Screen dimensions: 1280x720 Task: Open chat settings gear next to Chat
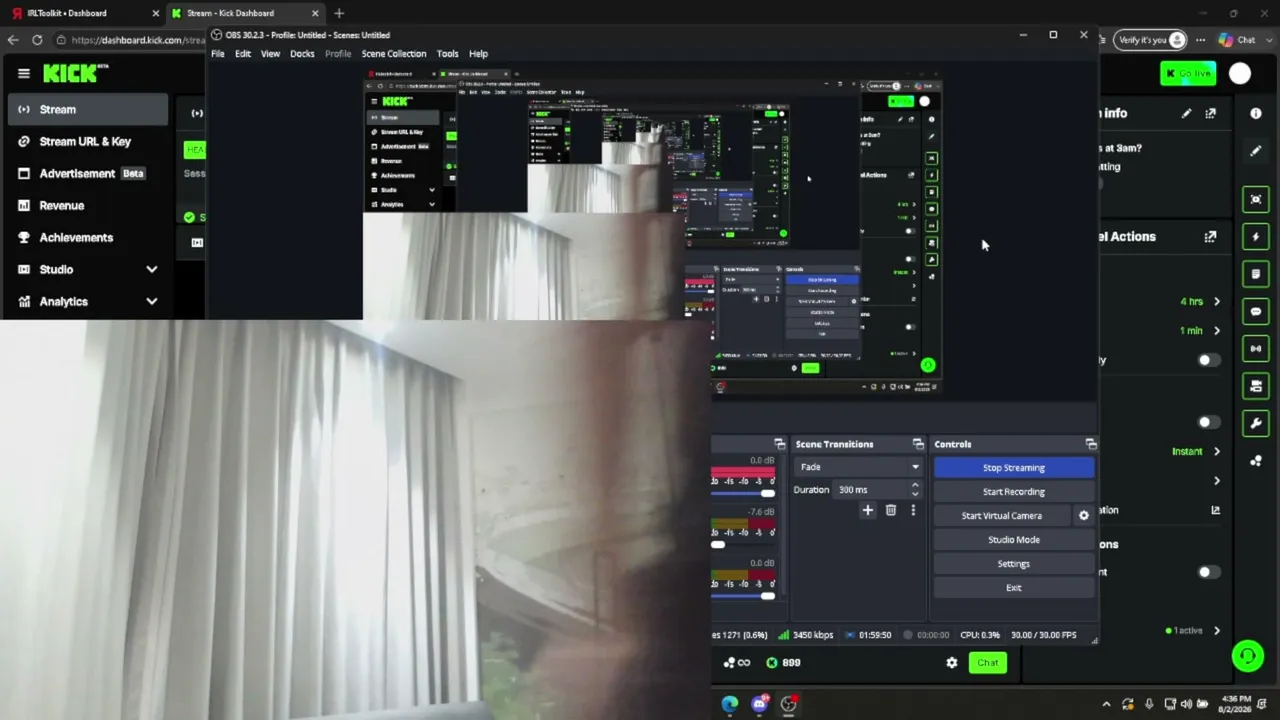click(951, 662)
